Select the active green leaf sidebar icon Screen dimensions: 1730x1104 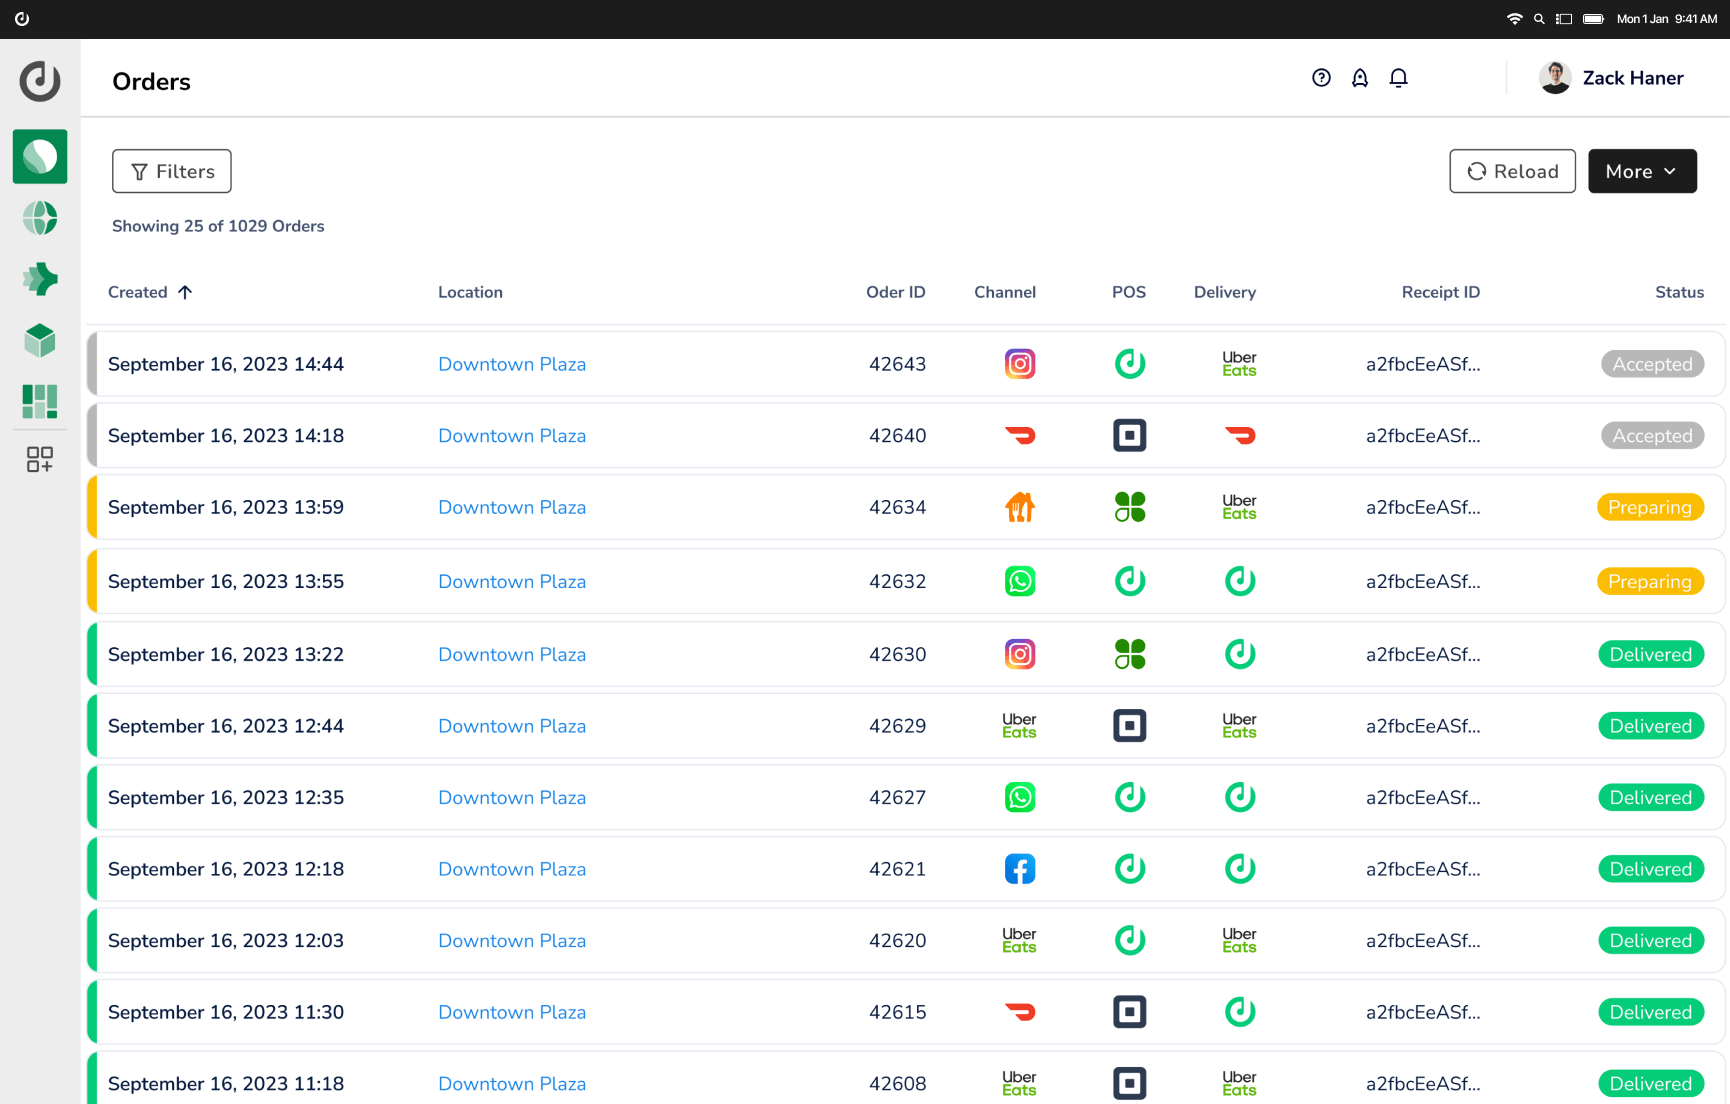click(40, 157)
